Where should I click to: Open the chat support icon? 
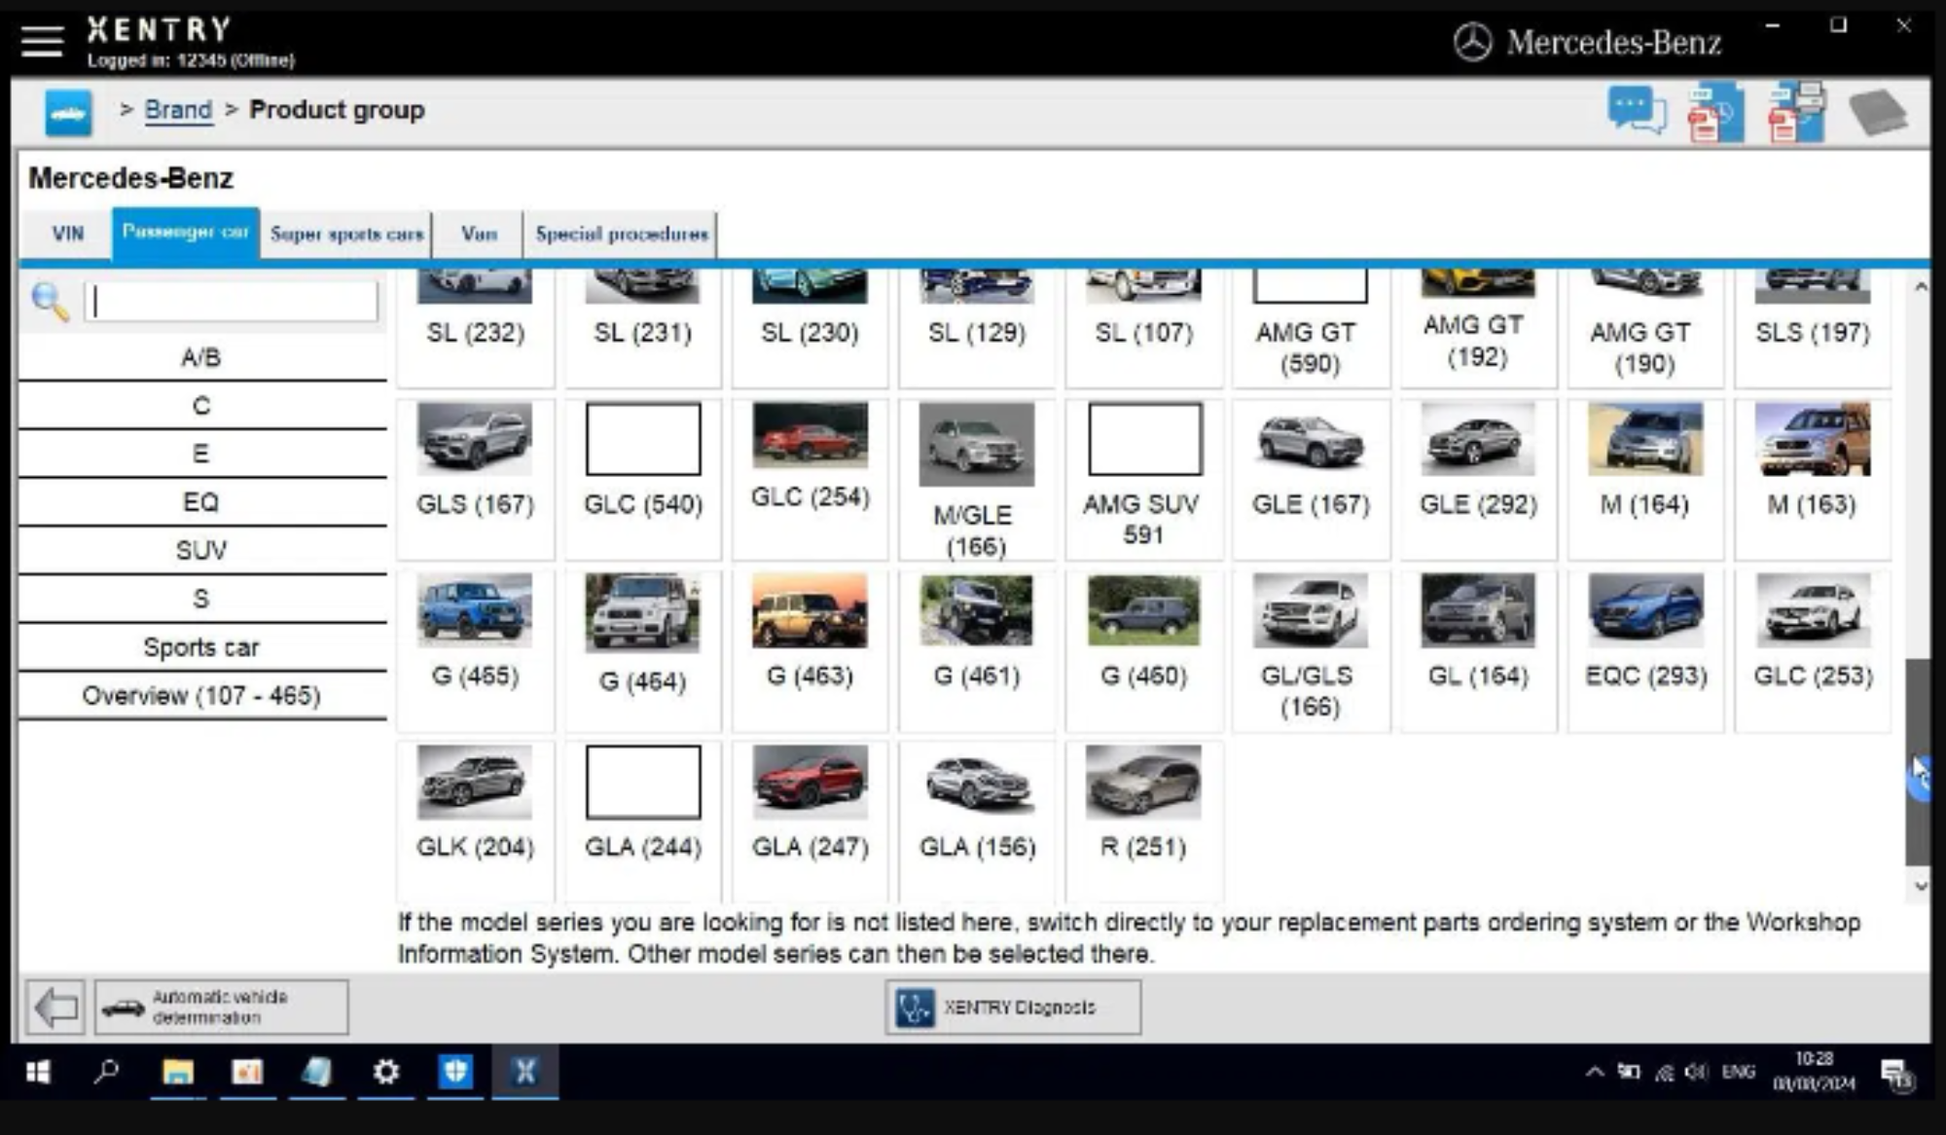(x=1635, y=111)
